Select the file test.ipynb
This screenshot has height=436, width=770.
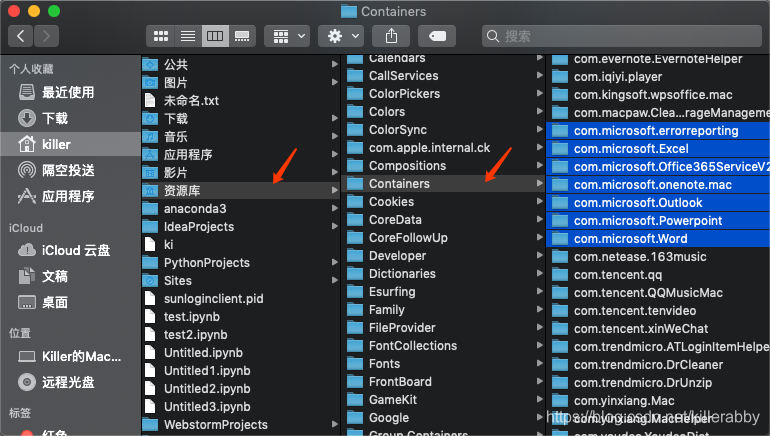[241, 317]
